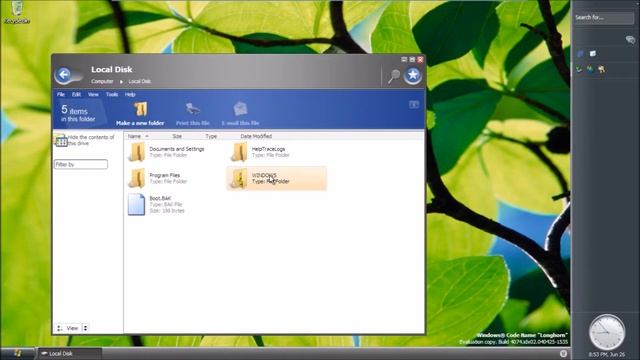The image size is (640, 360).
Task: Focus the sidebar 'Search for...' box
Action: (x=604, y=18)
